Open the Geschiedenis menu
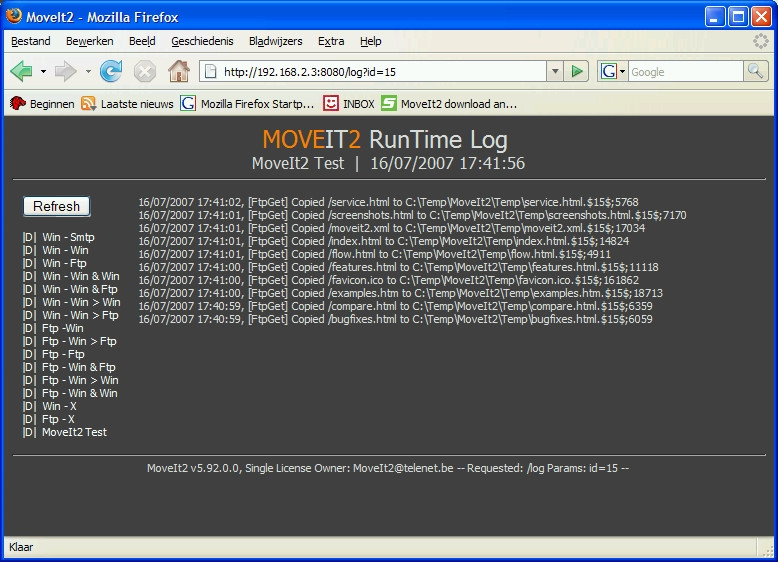 pyautogui.click(x=202, y=41)
